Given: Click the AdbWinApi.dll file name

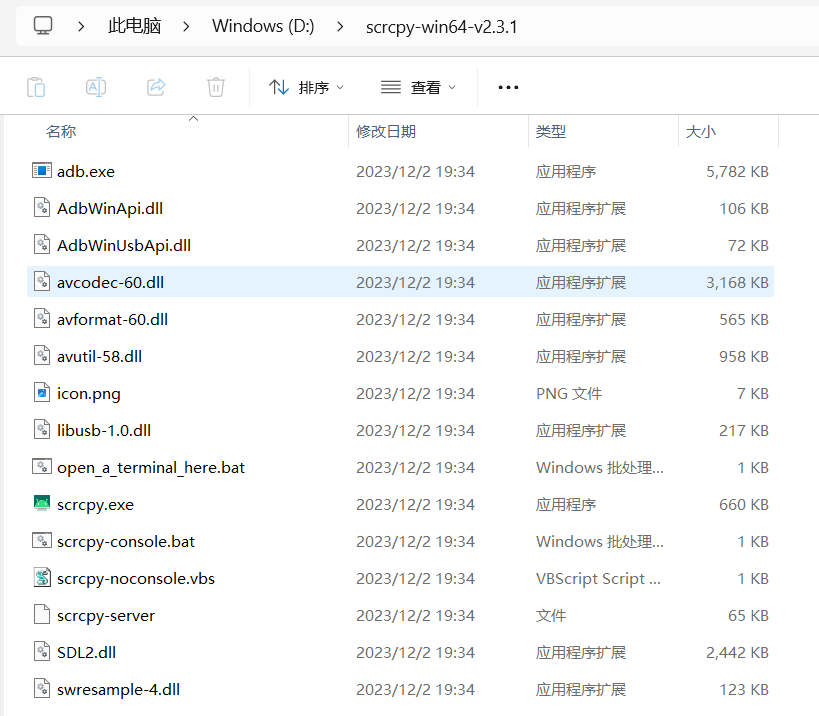Looking at the screenshot, I should click(x=110, y=209).
